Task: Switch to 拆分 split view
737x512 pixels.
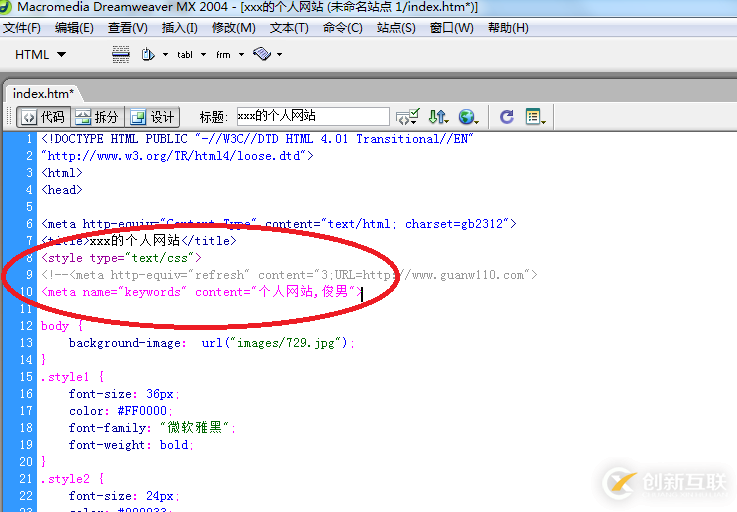Action: (x=97, y=117)
